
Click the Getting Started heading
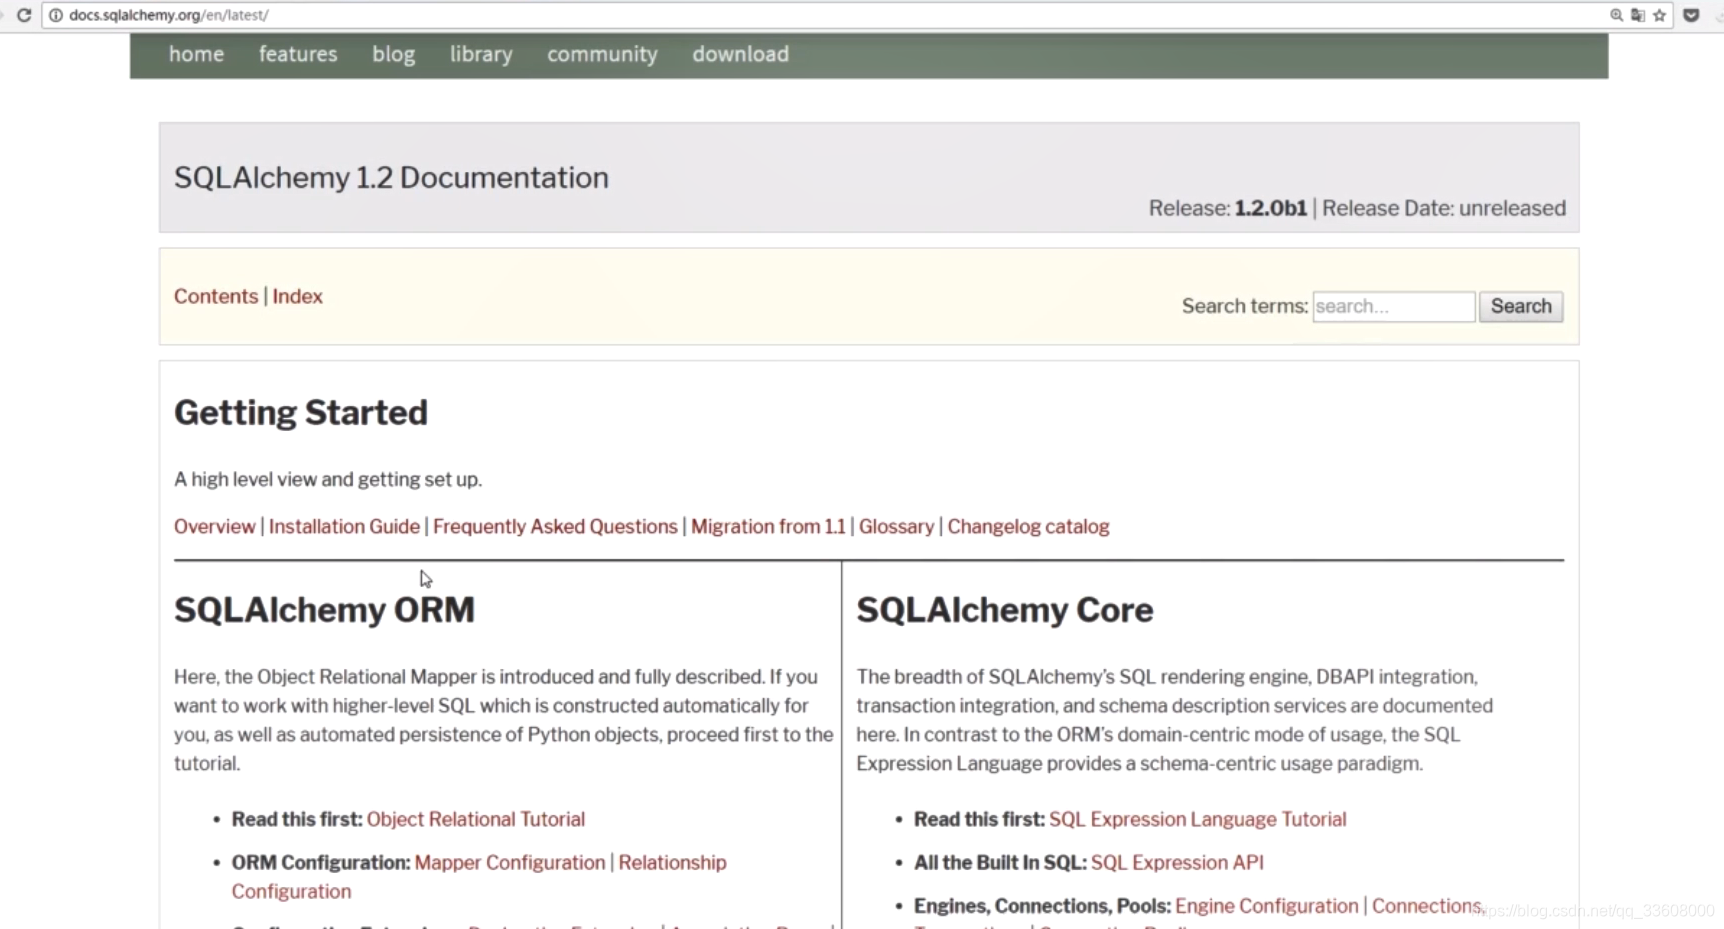(301, 412)
